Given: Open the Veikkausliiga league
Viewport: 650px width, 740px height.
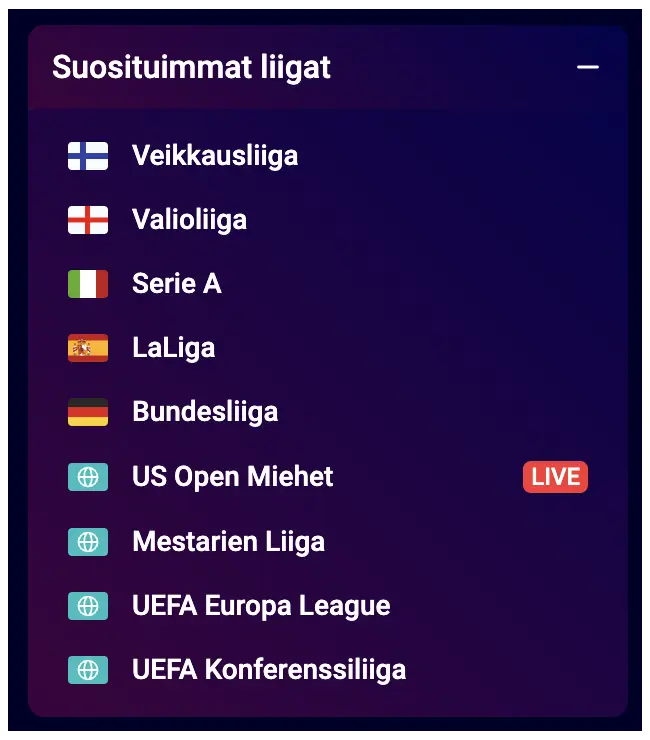Looking at the screenshot, I should (x=215, y=156).
